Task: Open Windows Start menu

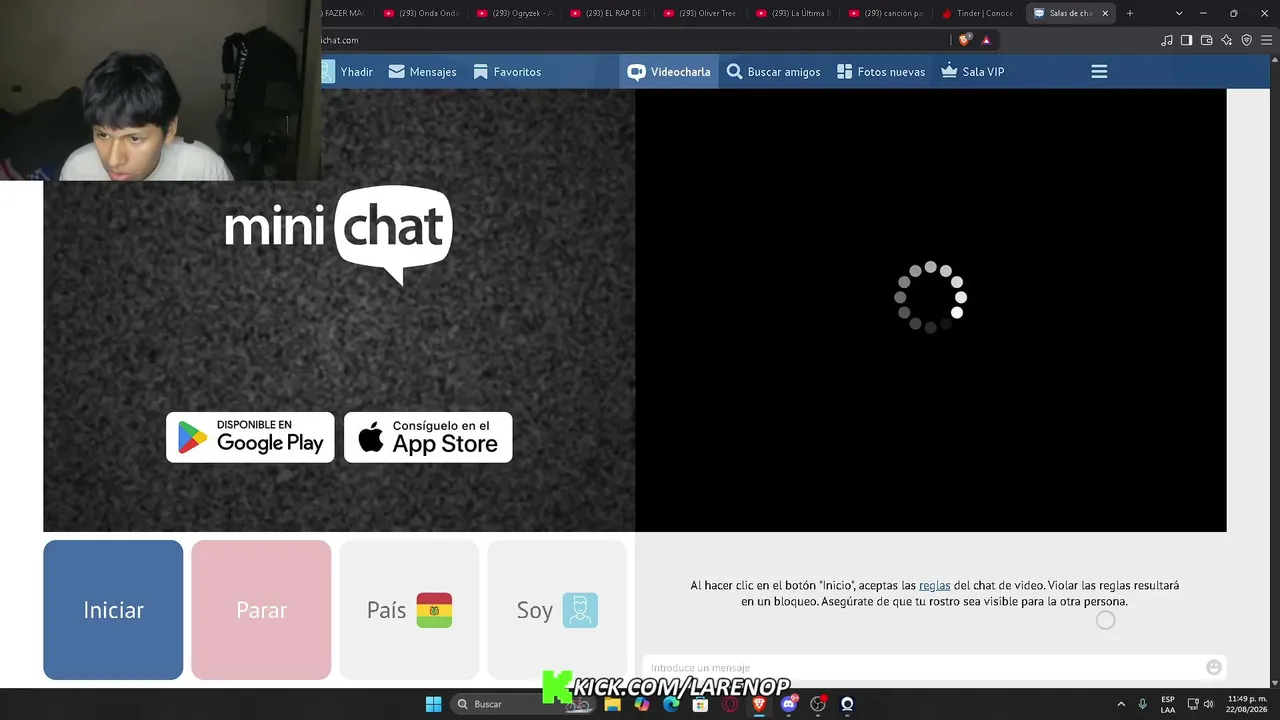Action: [433, 704]
